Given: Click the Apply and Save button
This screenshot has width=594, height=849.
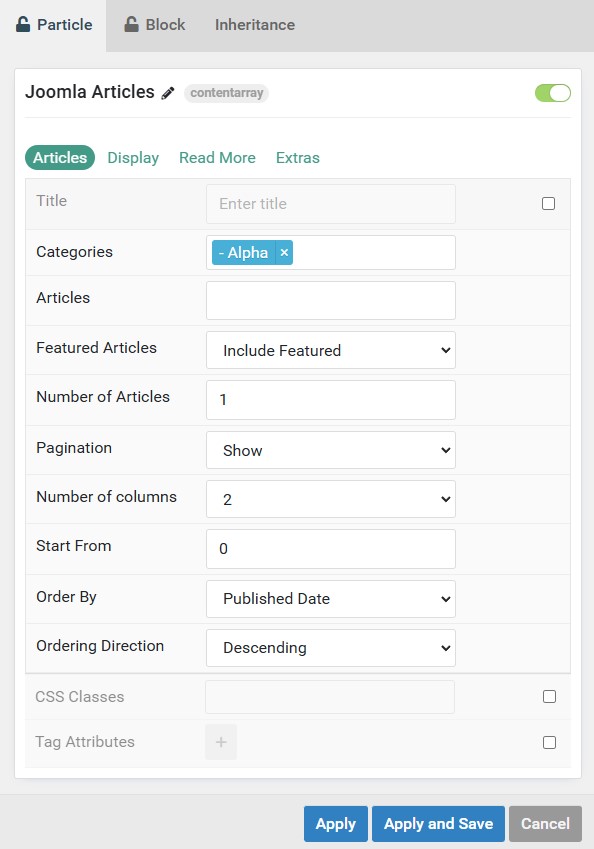Looking at the screenshot, I should point(438,824).
